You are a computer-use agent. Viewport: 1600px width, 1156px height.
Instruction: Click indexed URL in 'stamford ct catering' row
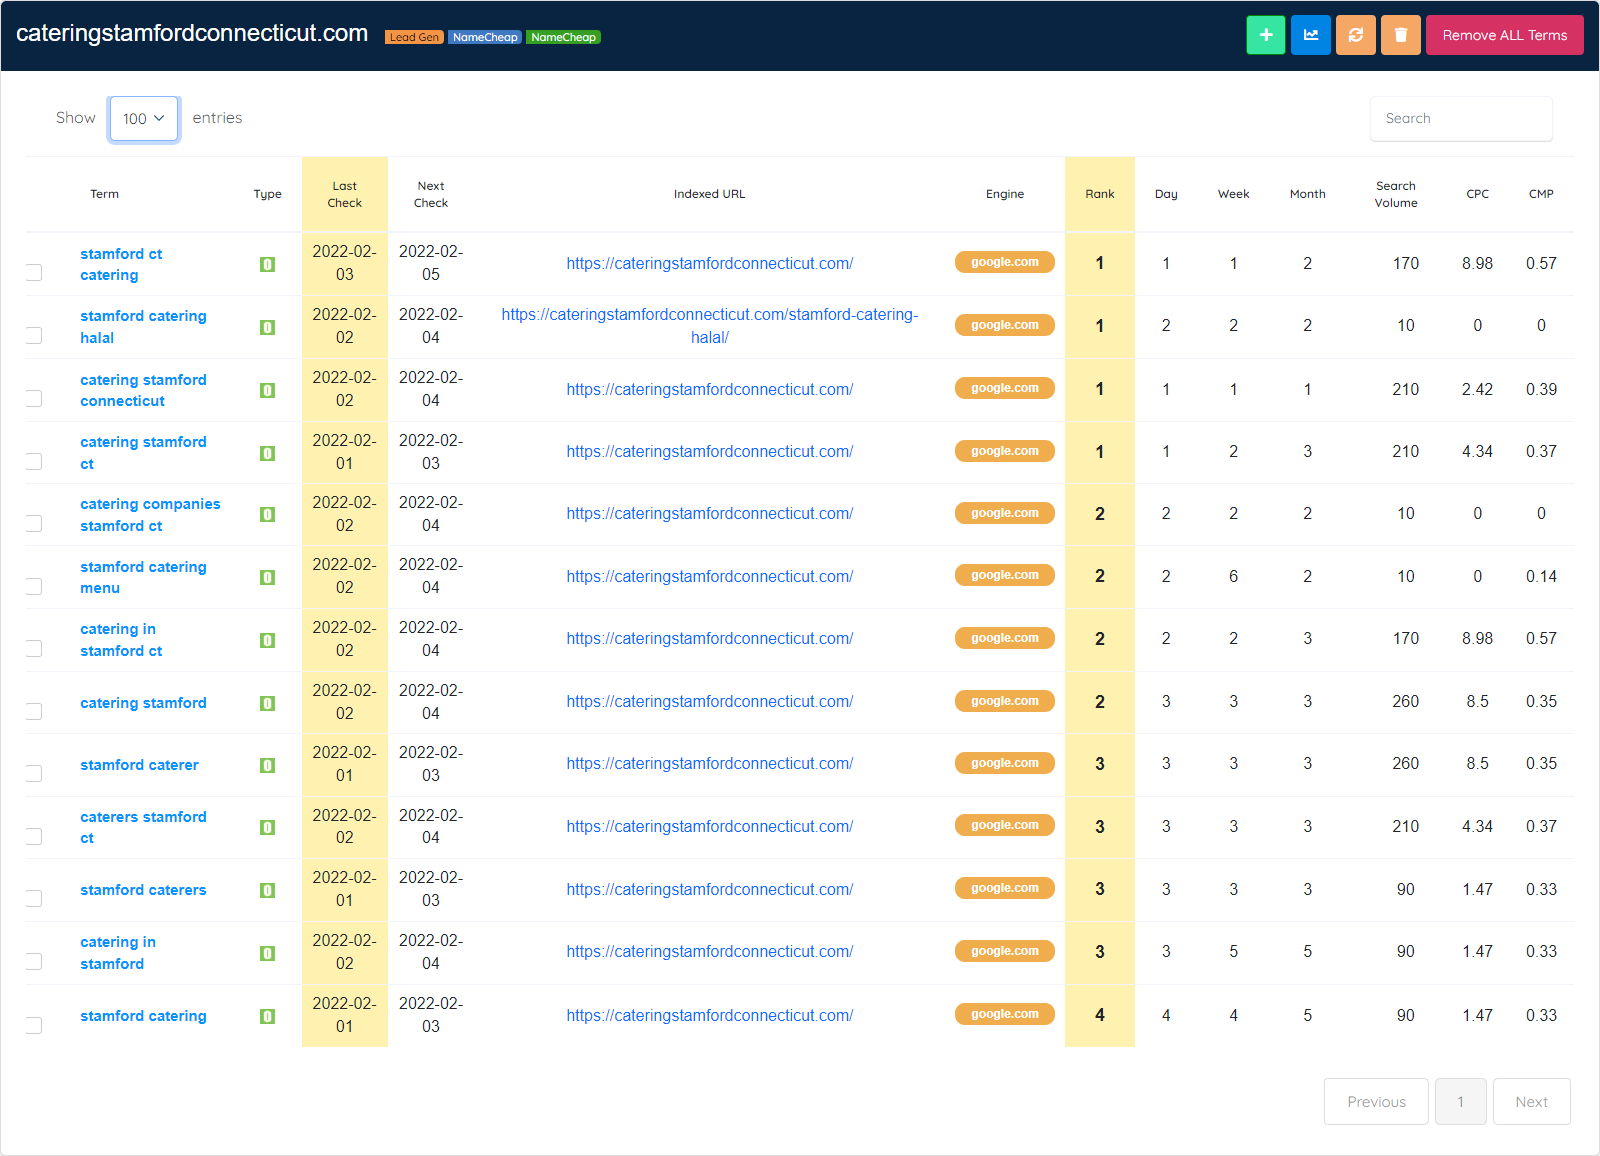point(710,263)
